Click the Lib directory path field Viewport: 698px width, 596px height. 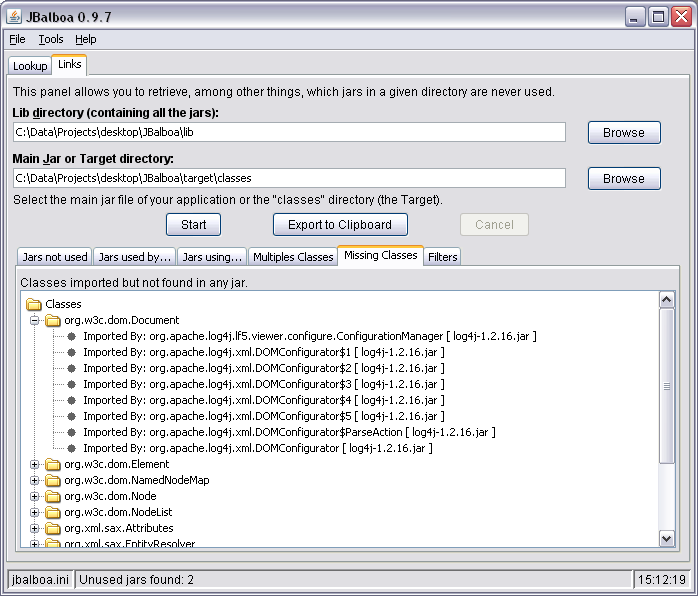tap(289, 133)
